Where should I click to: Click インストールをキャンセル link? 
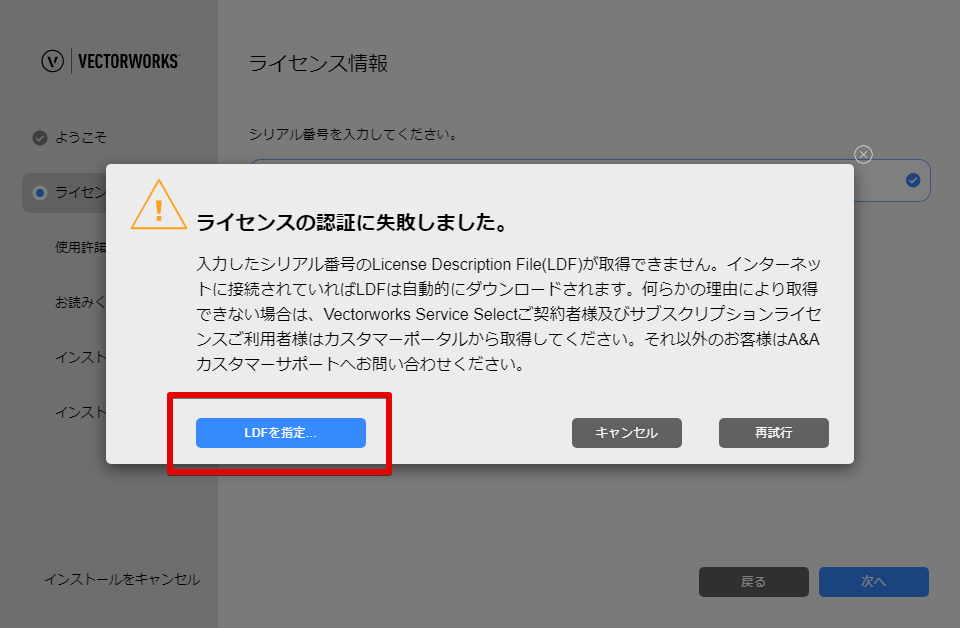tap(122, 579)
